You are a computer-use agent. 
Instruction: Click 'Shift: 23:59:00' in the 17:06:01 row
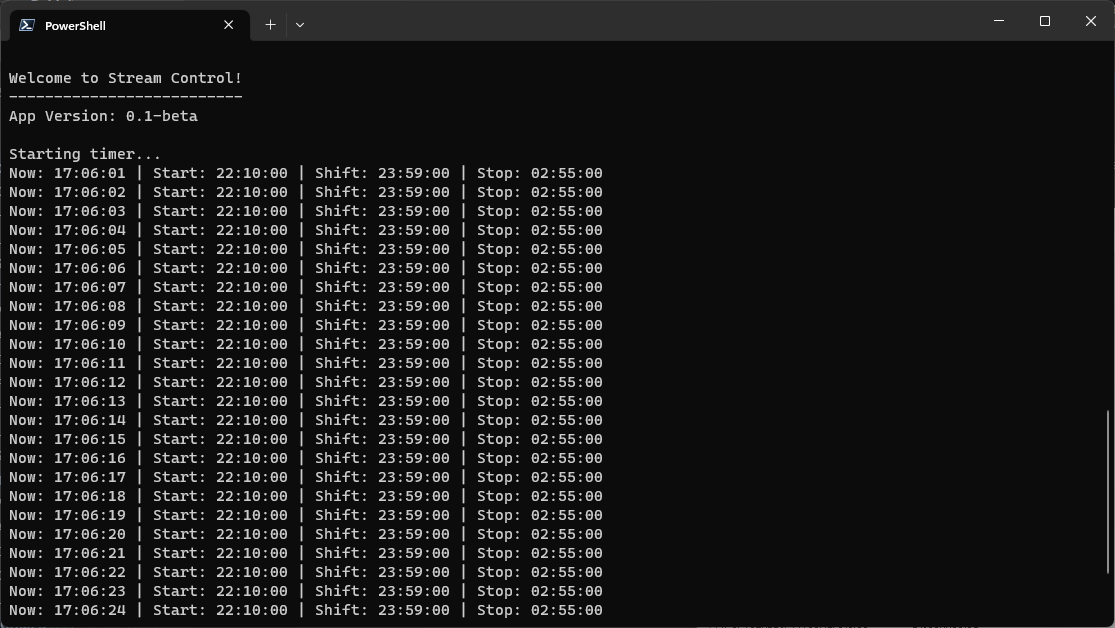click(383, 174)
